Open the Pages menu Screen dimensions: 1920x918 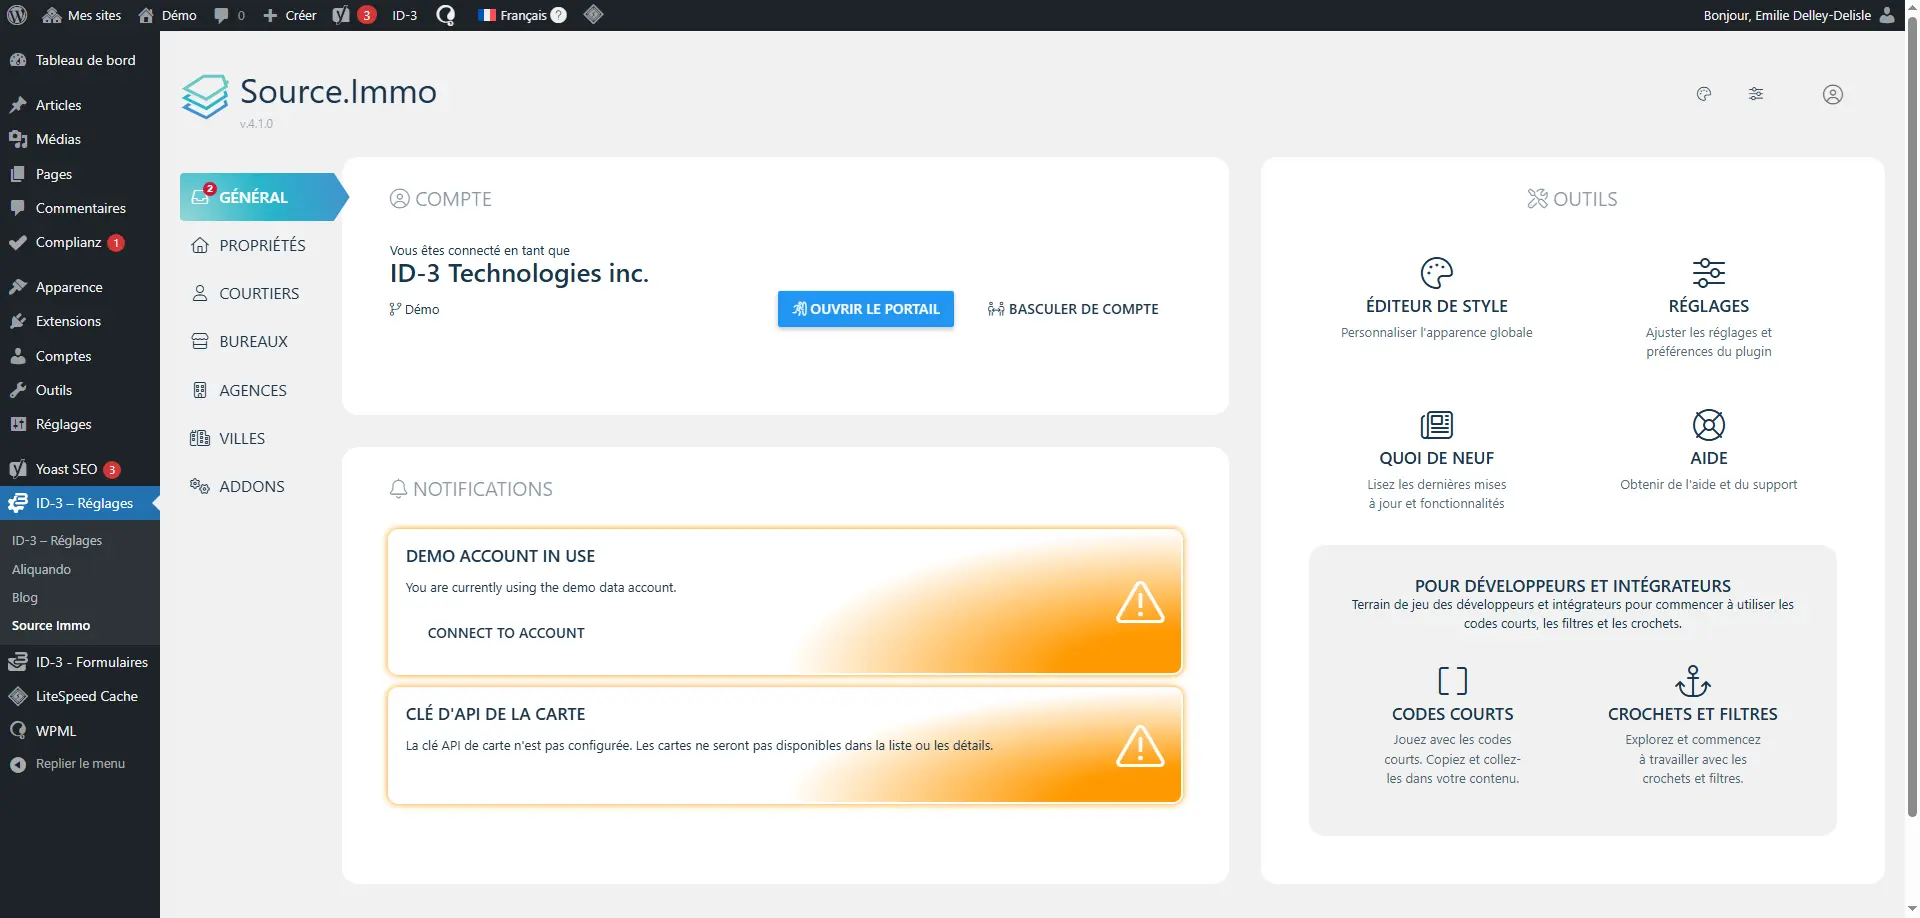point(80,174)
